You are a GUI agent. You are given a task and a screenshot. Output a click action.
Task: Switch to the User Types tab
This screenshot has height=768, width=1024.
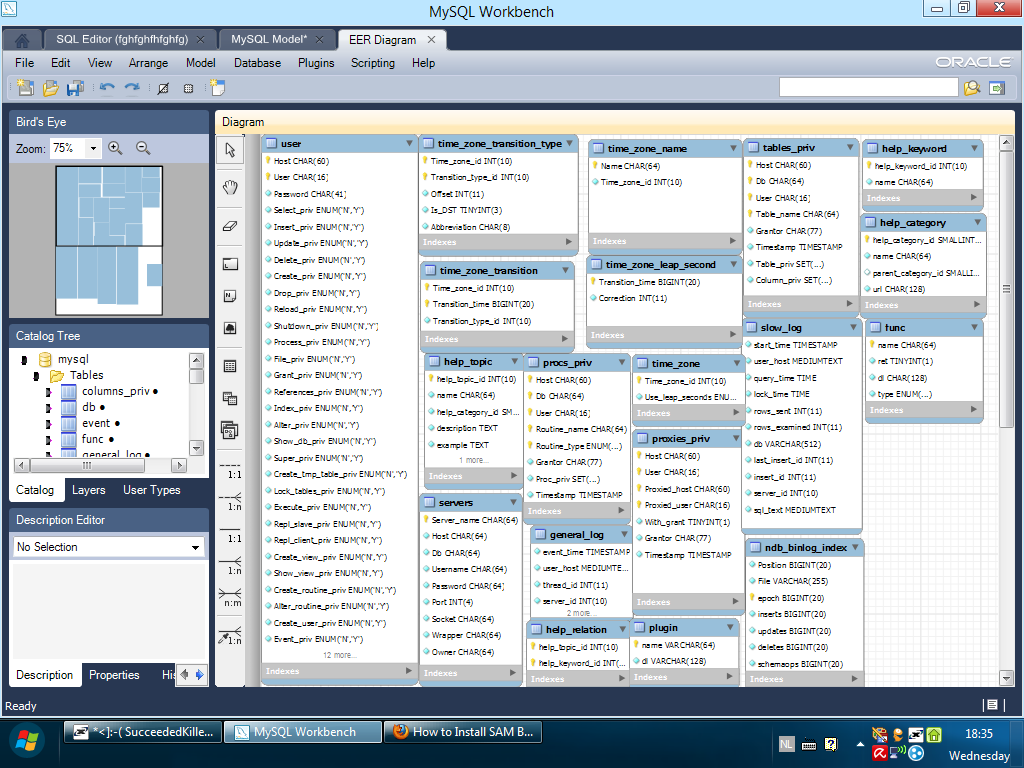tap(152, 490)
